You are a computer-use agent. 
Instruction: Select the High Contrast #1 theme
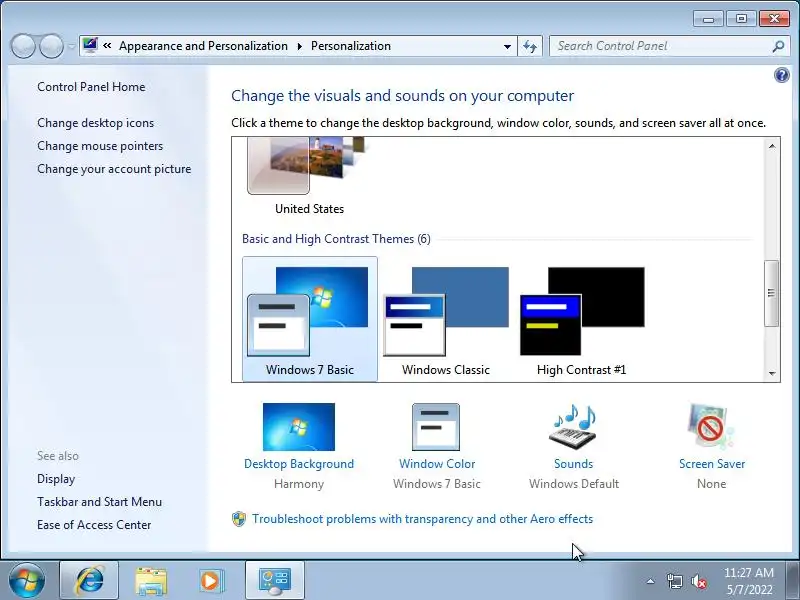coord(582,319)
